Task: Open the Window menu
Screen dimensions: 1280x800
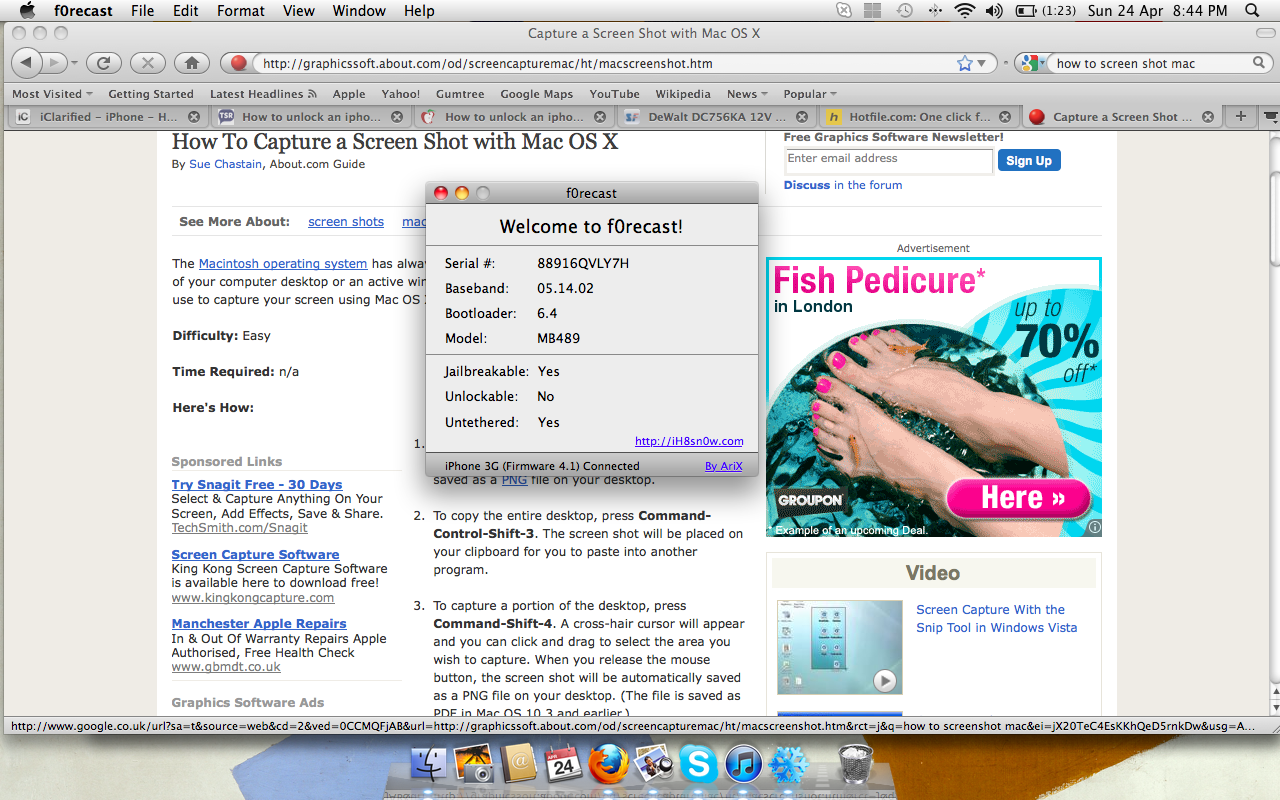Action: point(359,11)
